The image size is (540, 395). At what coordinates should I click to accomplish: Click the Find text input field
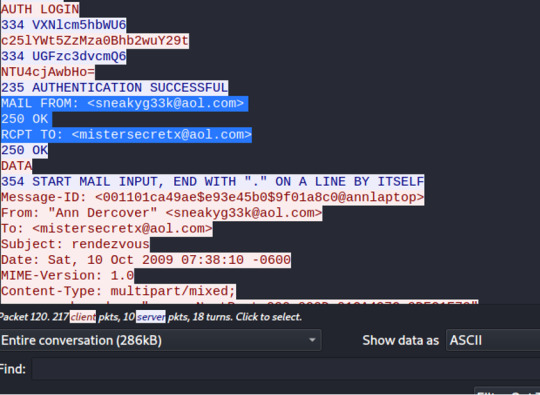tap(286, 369)
